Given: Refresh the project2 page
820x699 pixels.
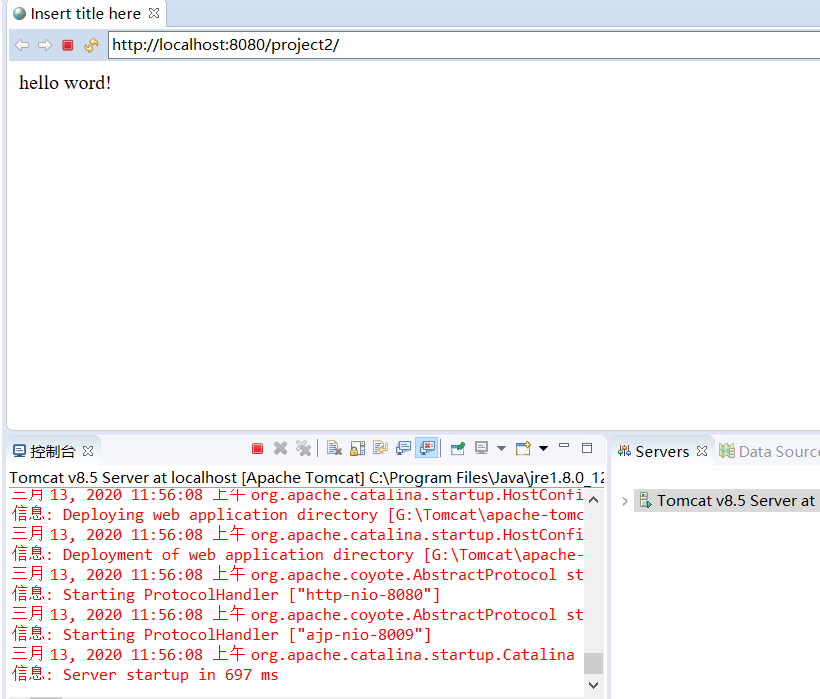Looking at the screenshot, I should pos(91,45).
